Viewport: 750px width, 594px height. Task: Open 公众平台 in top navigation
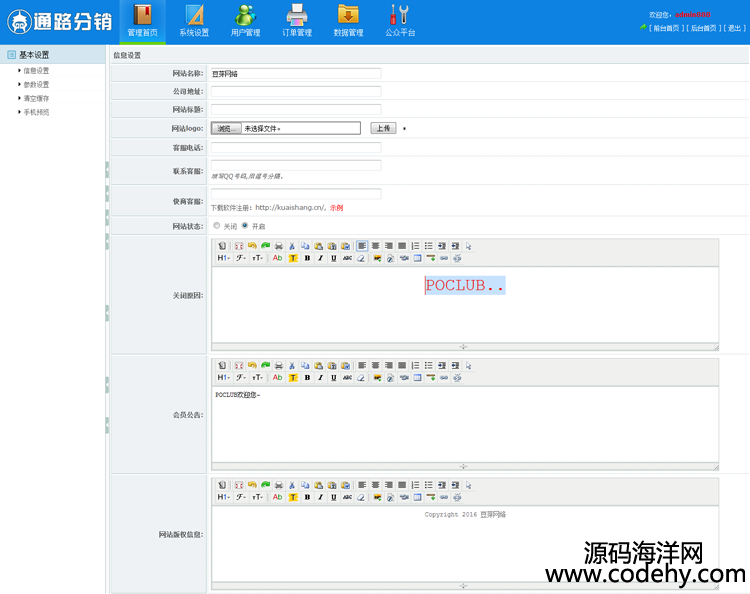(x=400, y=22)
